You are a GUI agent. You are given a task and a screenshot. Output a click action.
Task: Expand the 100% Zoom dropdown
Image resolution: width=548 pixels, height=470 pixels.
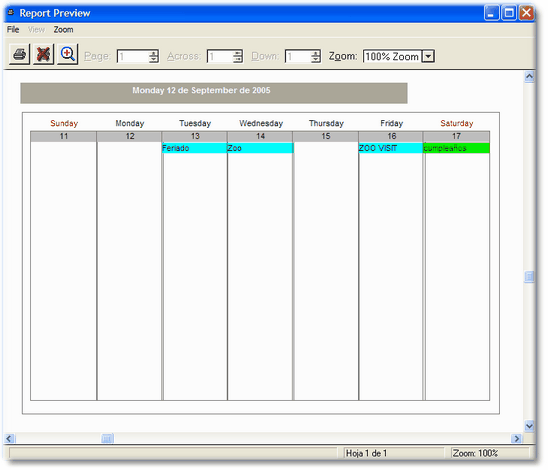tap(428, 56)
